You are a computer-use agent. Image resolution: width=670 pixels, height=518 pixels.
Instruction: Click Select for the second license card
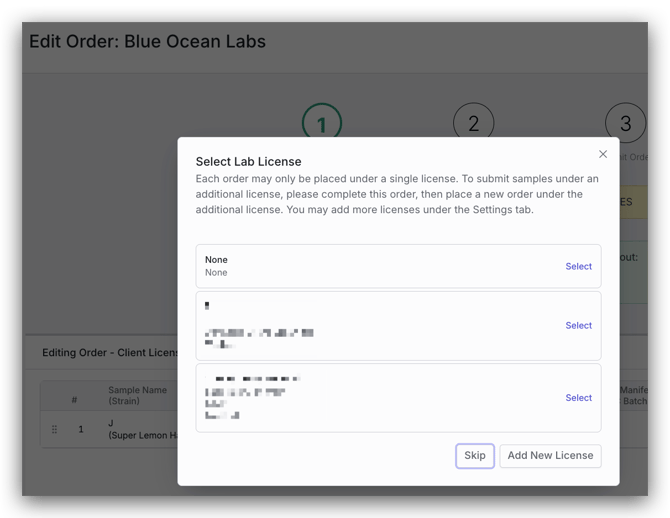pos(579,325)
